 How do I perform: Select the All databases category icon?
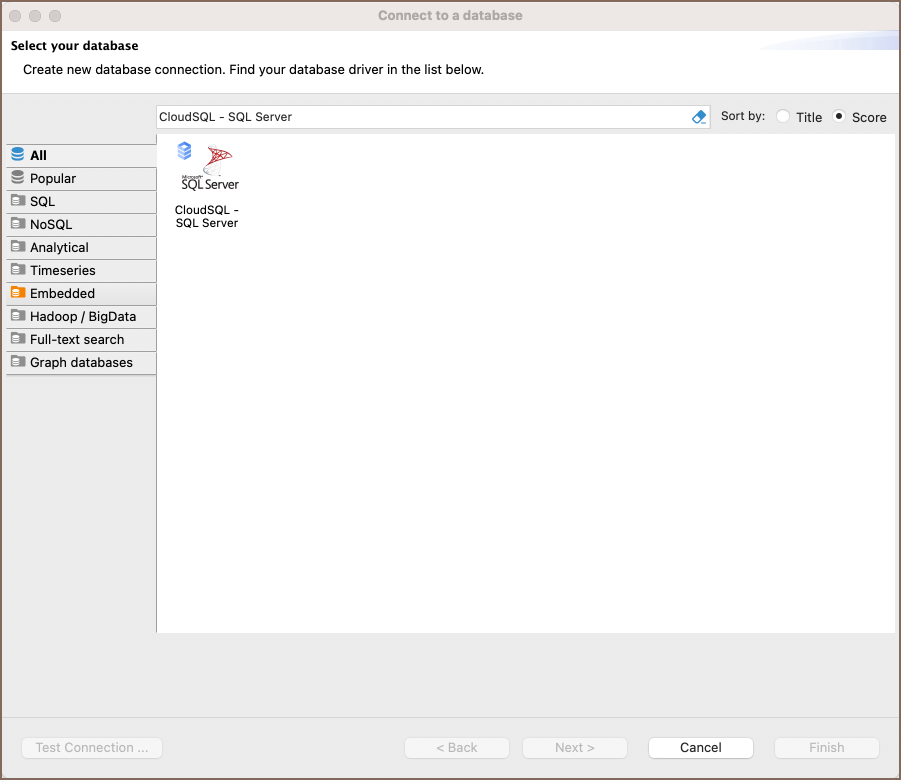click(20, 155)
